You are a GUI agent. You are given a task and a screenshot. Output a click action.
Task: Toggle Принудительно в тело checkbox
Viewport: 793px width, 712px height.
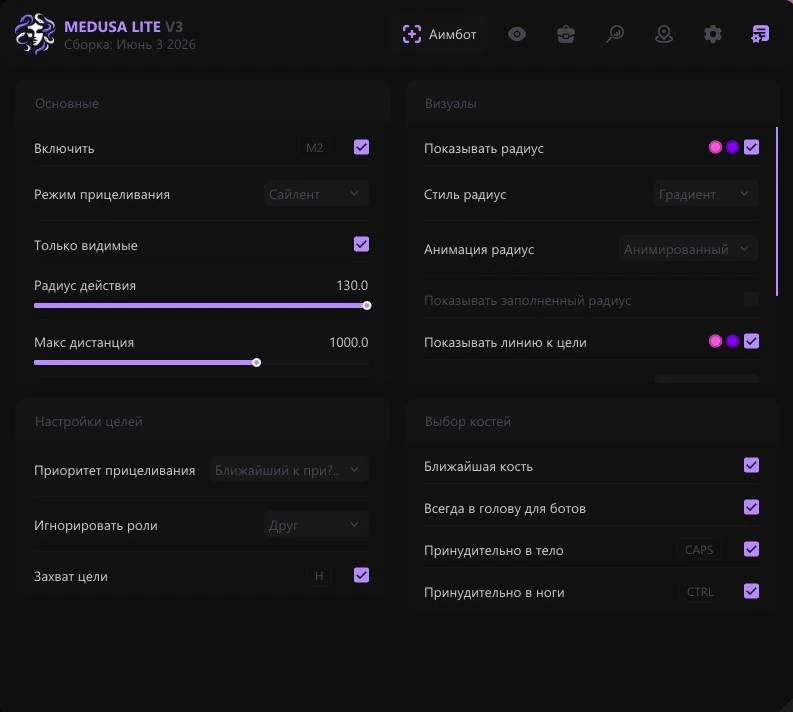(752, 549)
